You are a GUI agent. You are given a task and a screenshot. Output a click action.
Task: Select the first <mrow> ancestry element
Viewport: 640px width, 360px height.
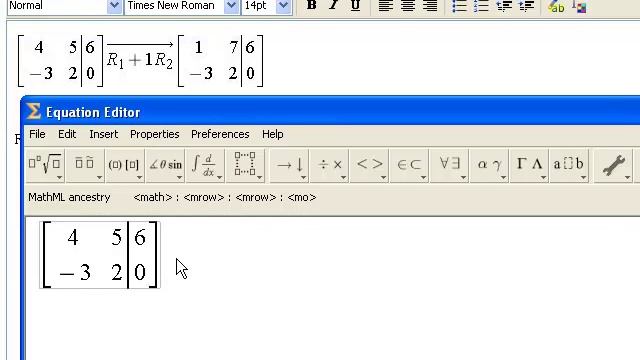(204, 198)
